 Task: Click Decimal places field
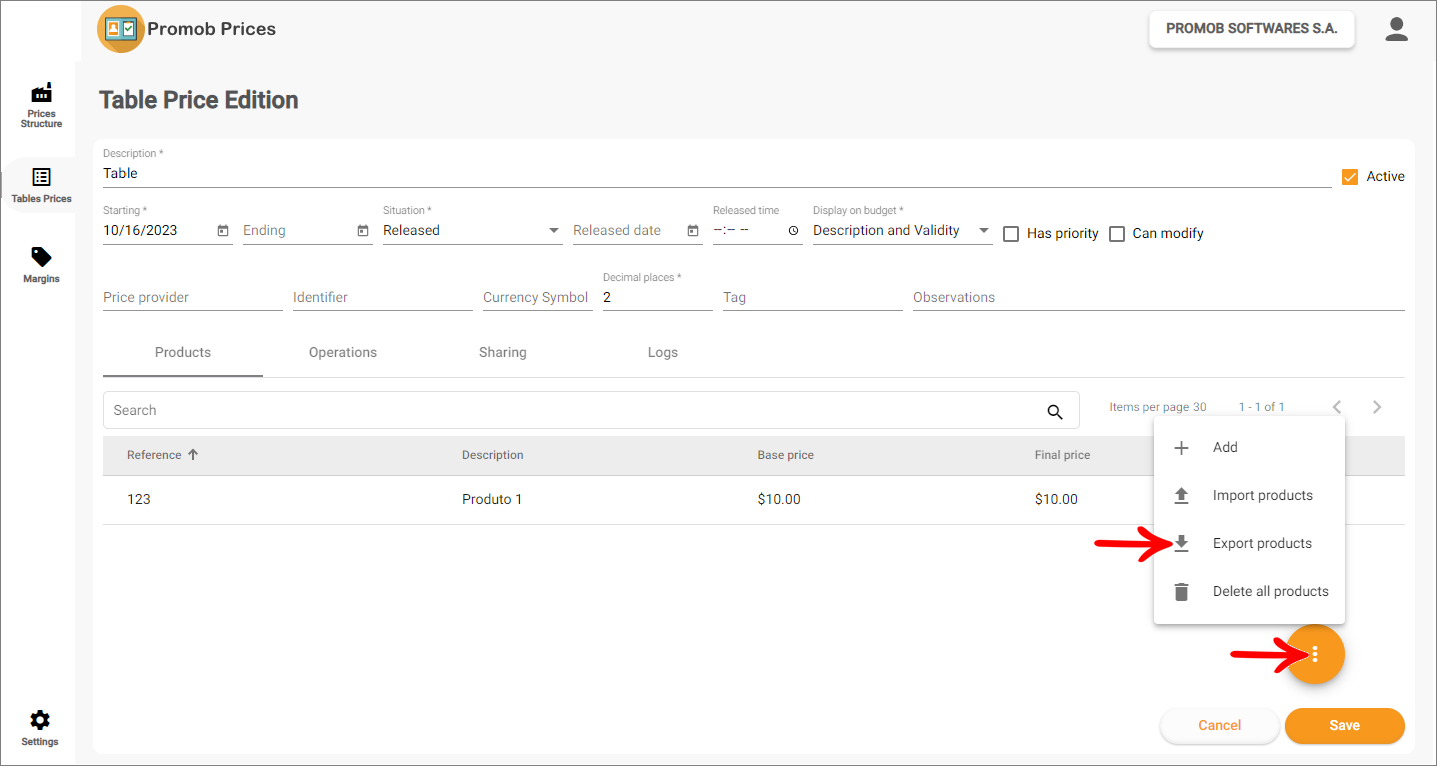click(x=658, y=298)
